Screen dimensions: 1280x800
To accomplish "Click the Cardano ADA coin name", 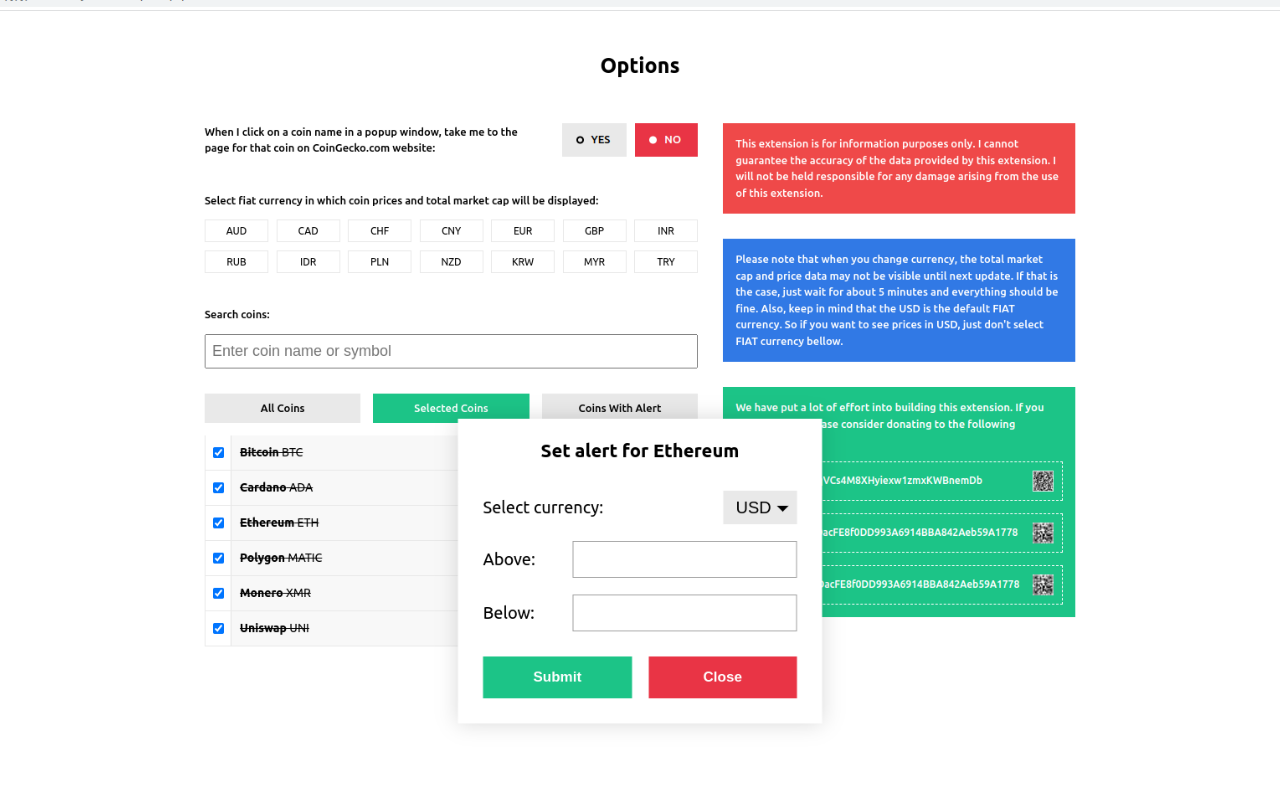I will click(x=276, y=488).
